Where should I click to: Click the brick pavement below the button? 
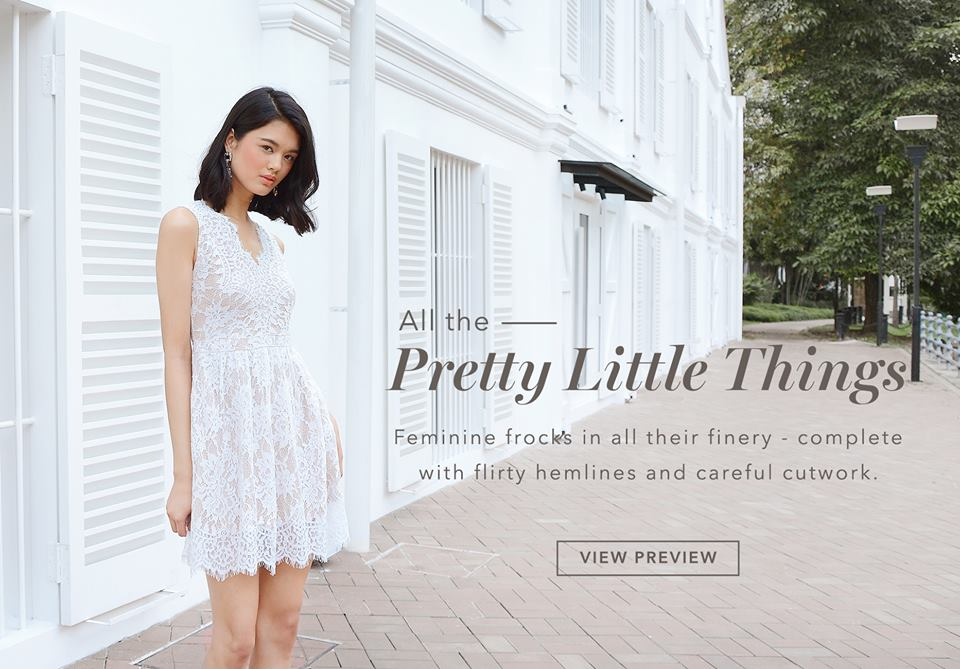pos(649,618)
